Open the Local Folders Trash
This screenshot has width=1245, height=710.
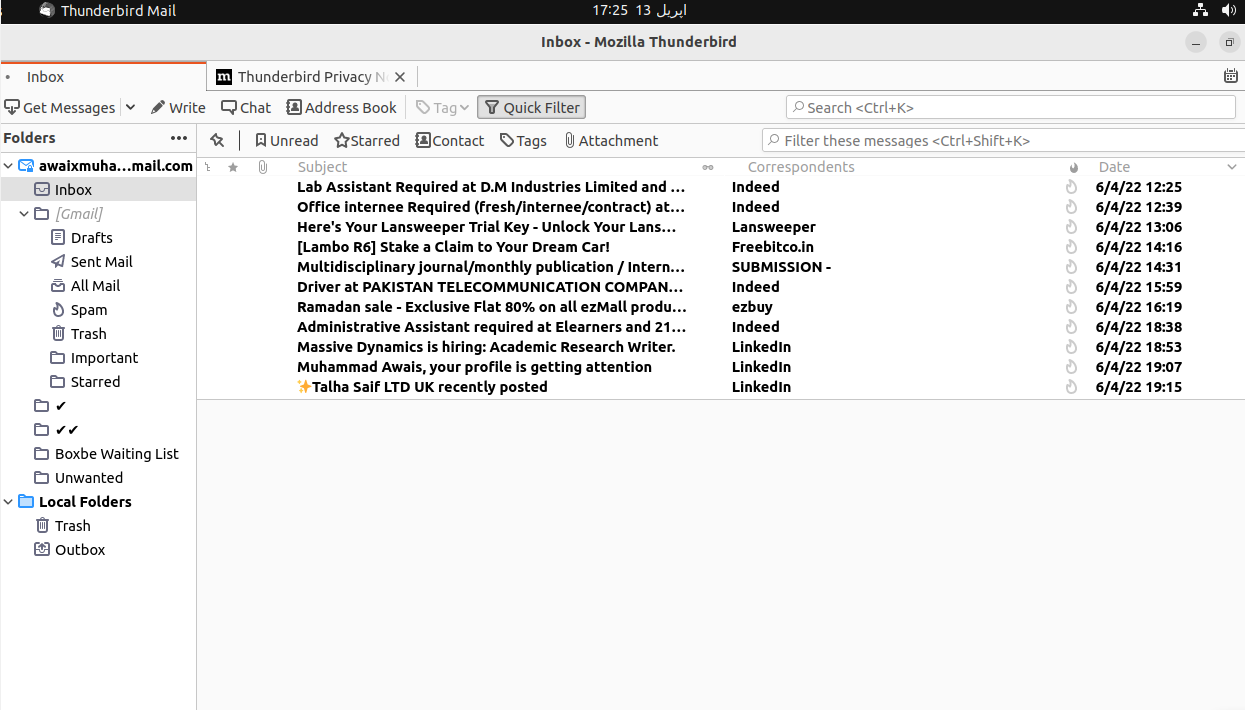(x=72, y=526)
